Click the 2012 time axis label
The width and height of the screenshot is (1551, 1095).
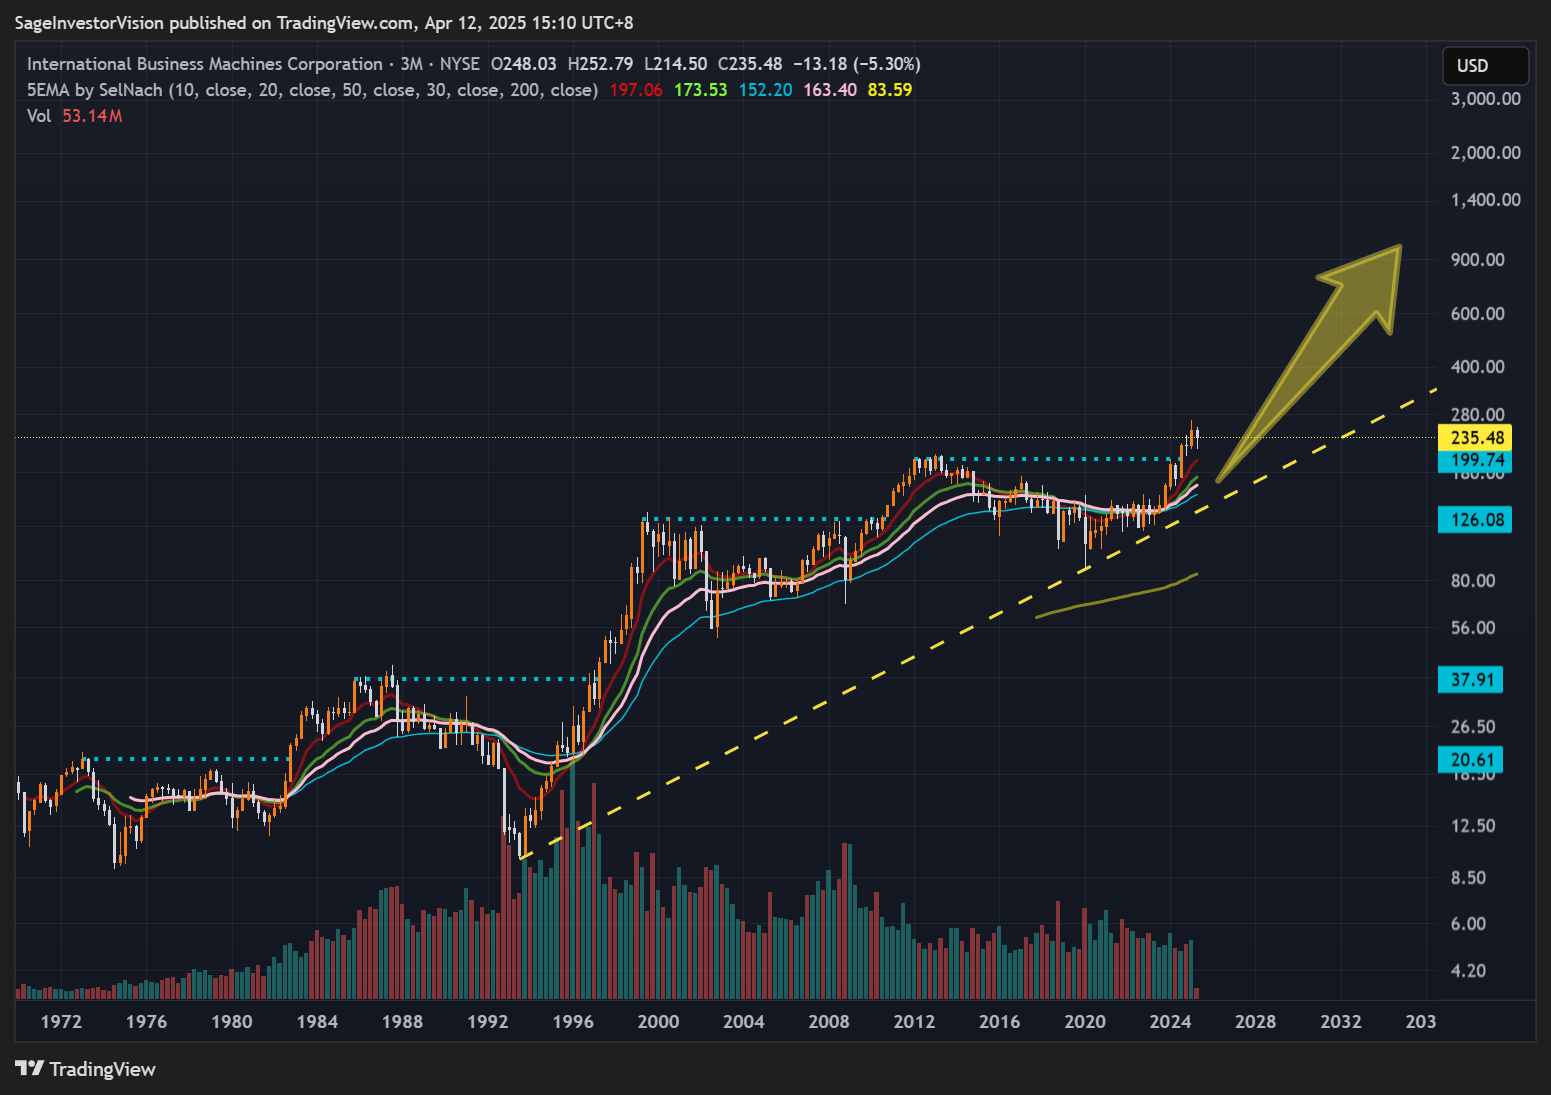914,1022
